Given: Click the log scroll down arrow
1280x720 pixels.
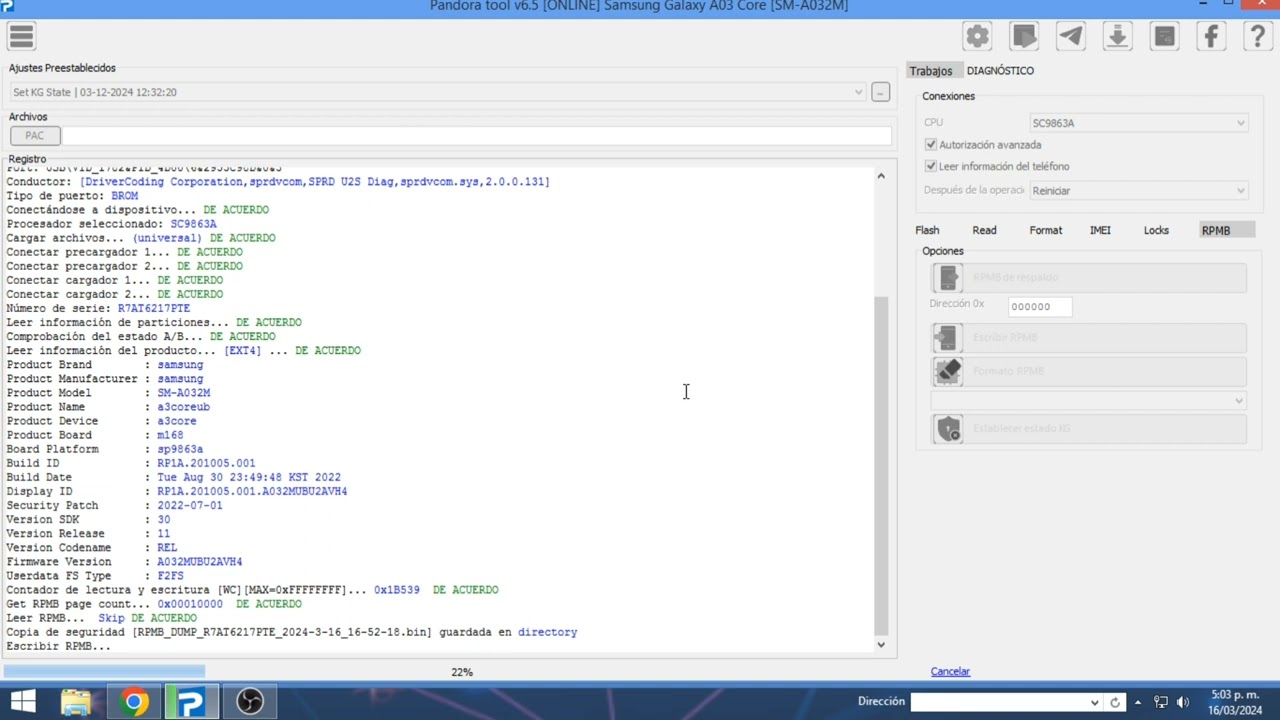Looking at the screenshot, I should pos(881,644).
